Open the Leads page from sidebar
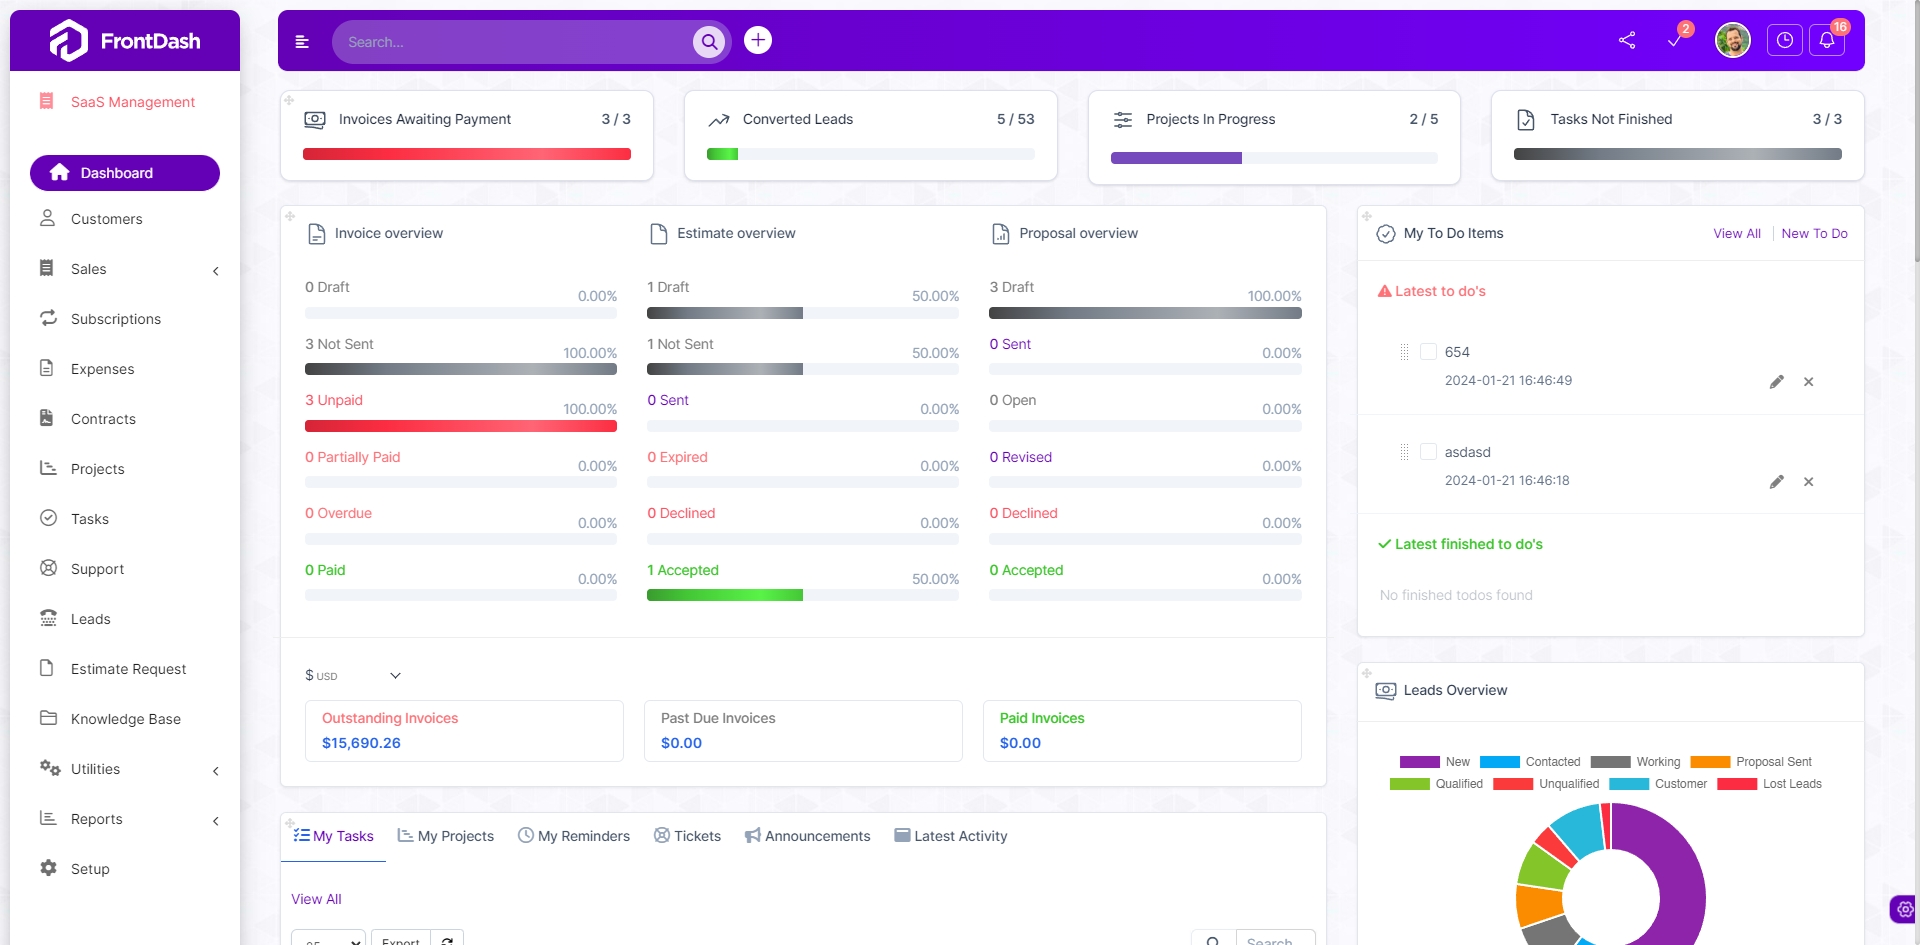Viewport: 1920px width, 945px height. pyautogui.click(x=90, y=619)
